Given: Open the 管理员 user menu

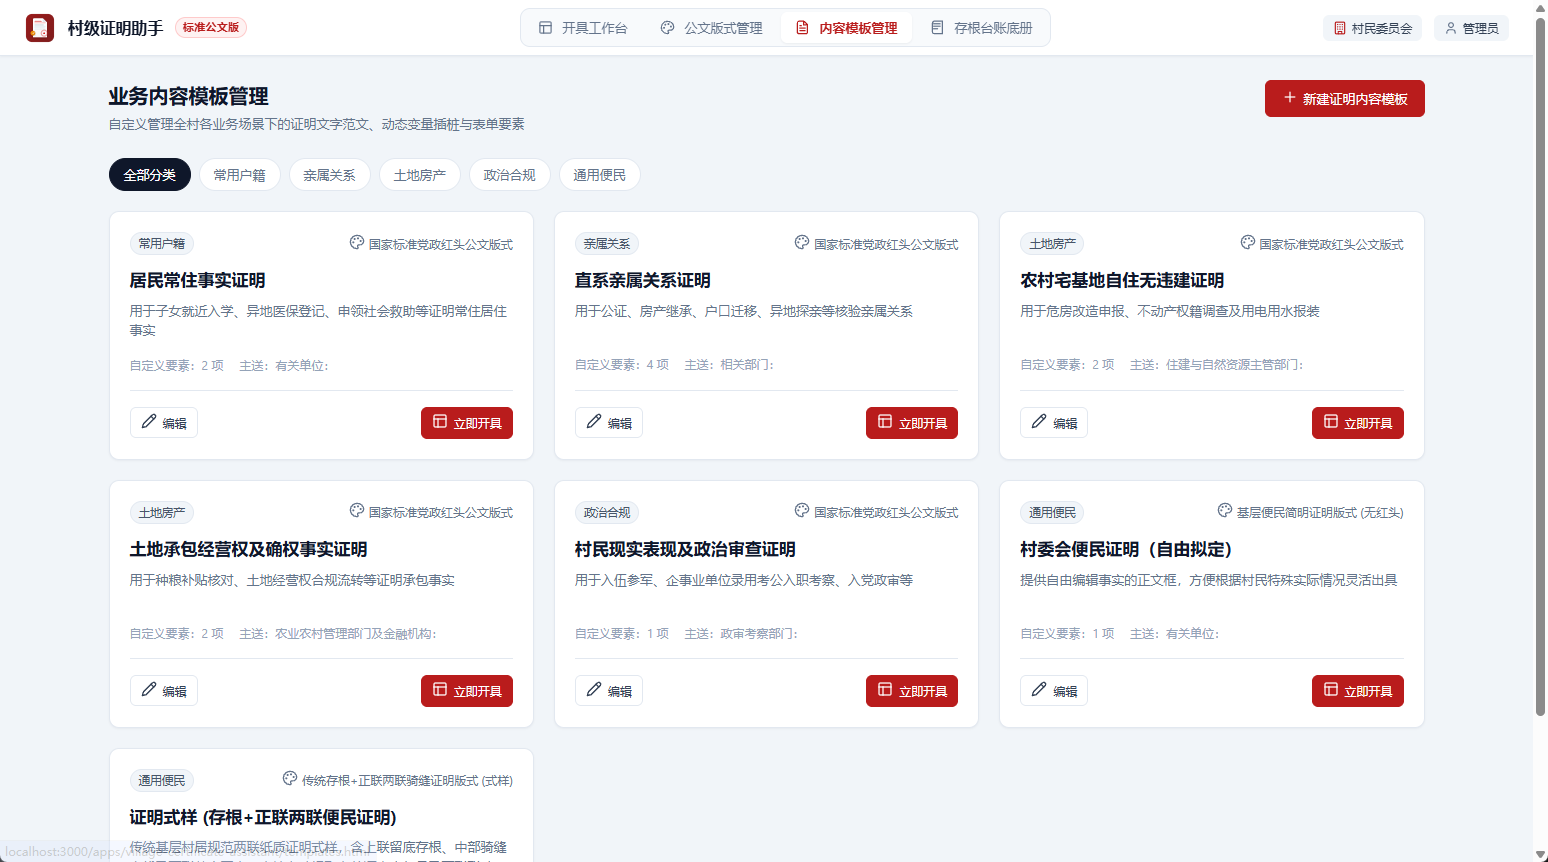Looking at the screenshot, I should [x=1471, y=28].
